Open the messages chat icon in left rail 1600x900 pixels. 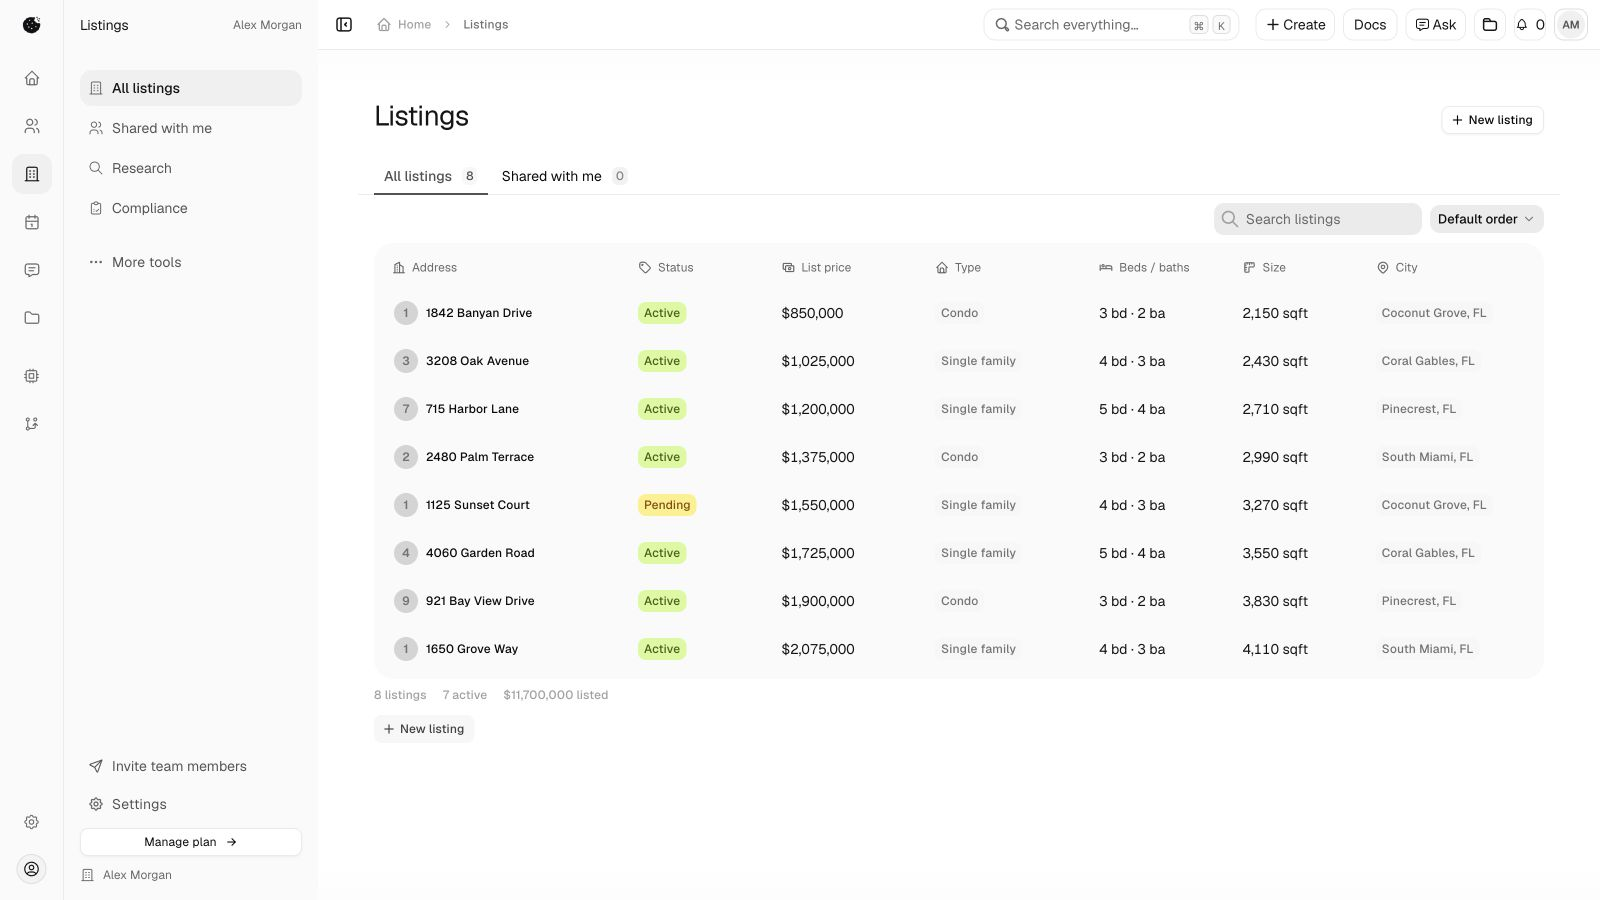point(32,270)
